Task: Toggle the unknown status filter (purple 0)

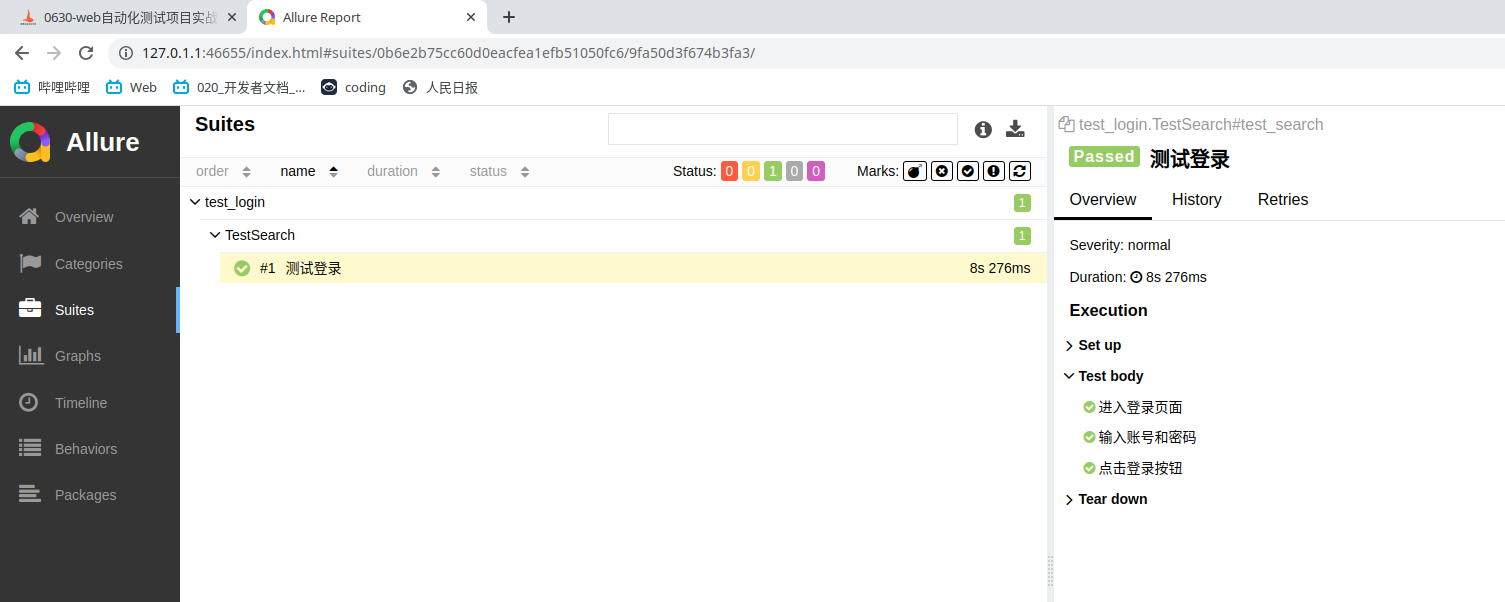Action: click(x=816, y=171)
